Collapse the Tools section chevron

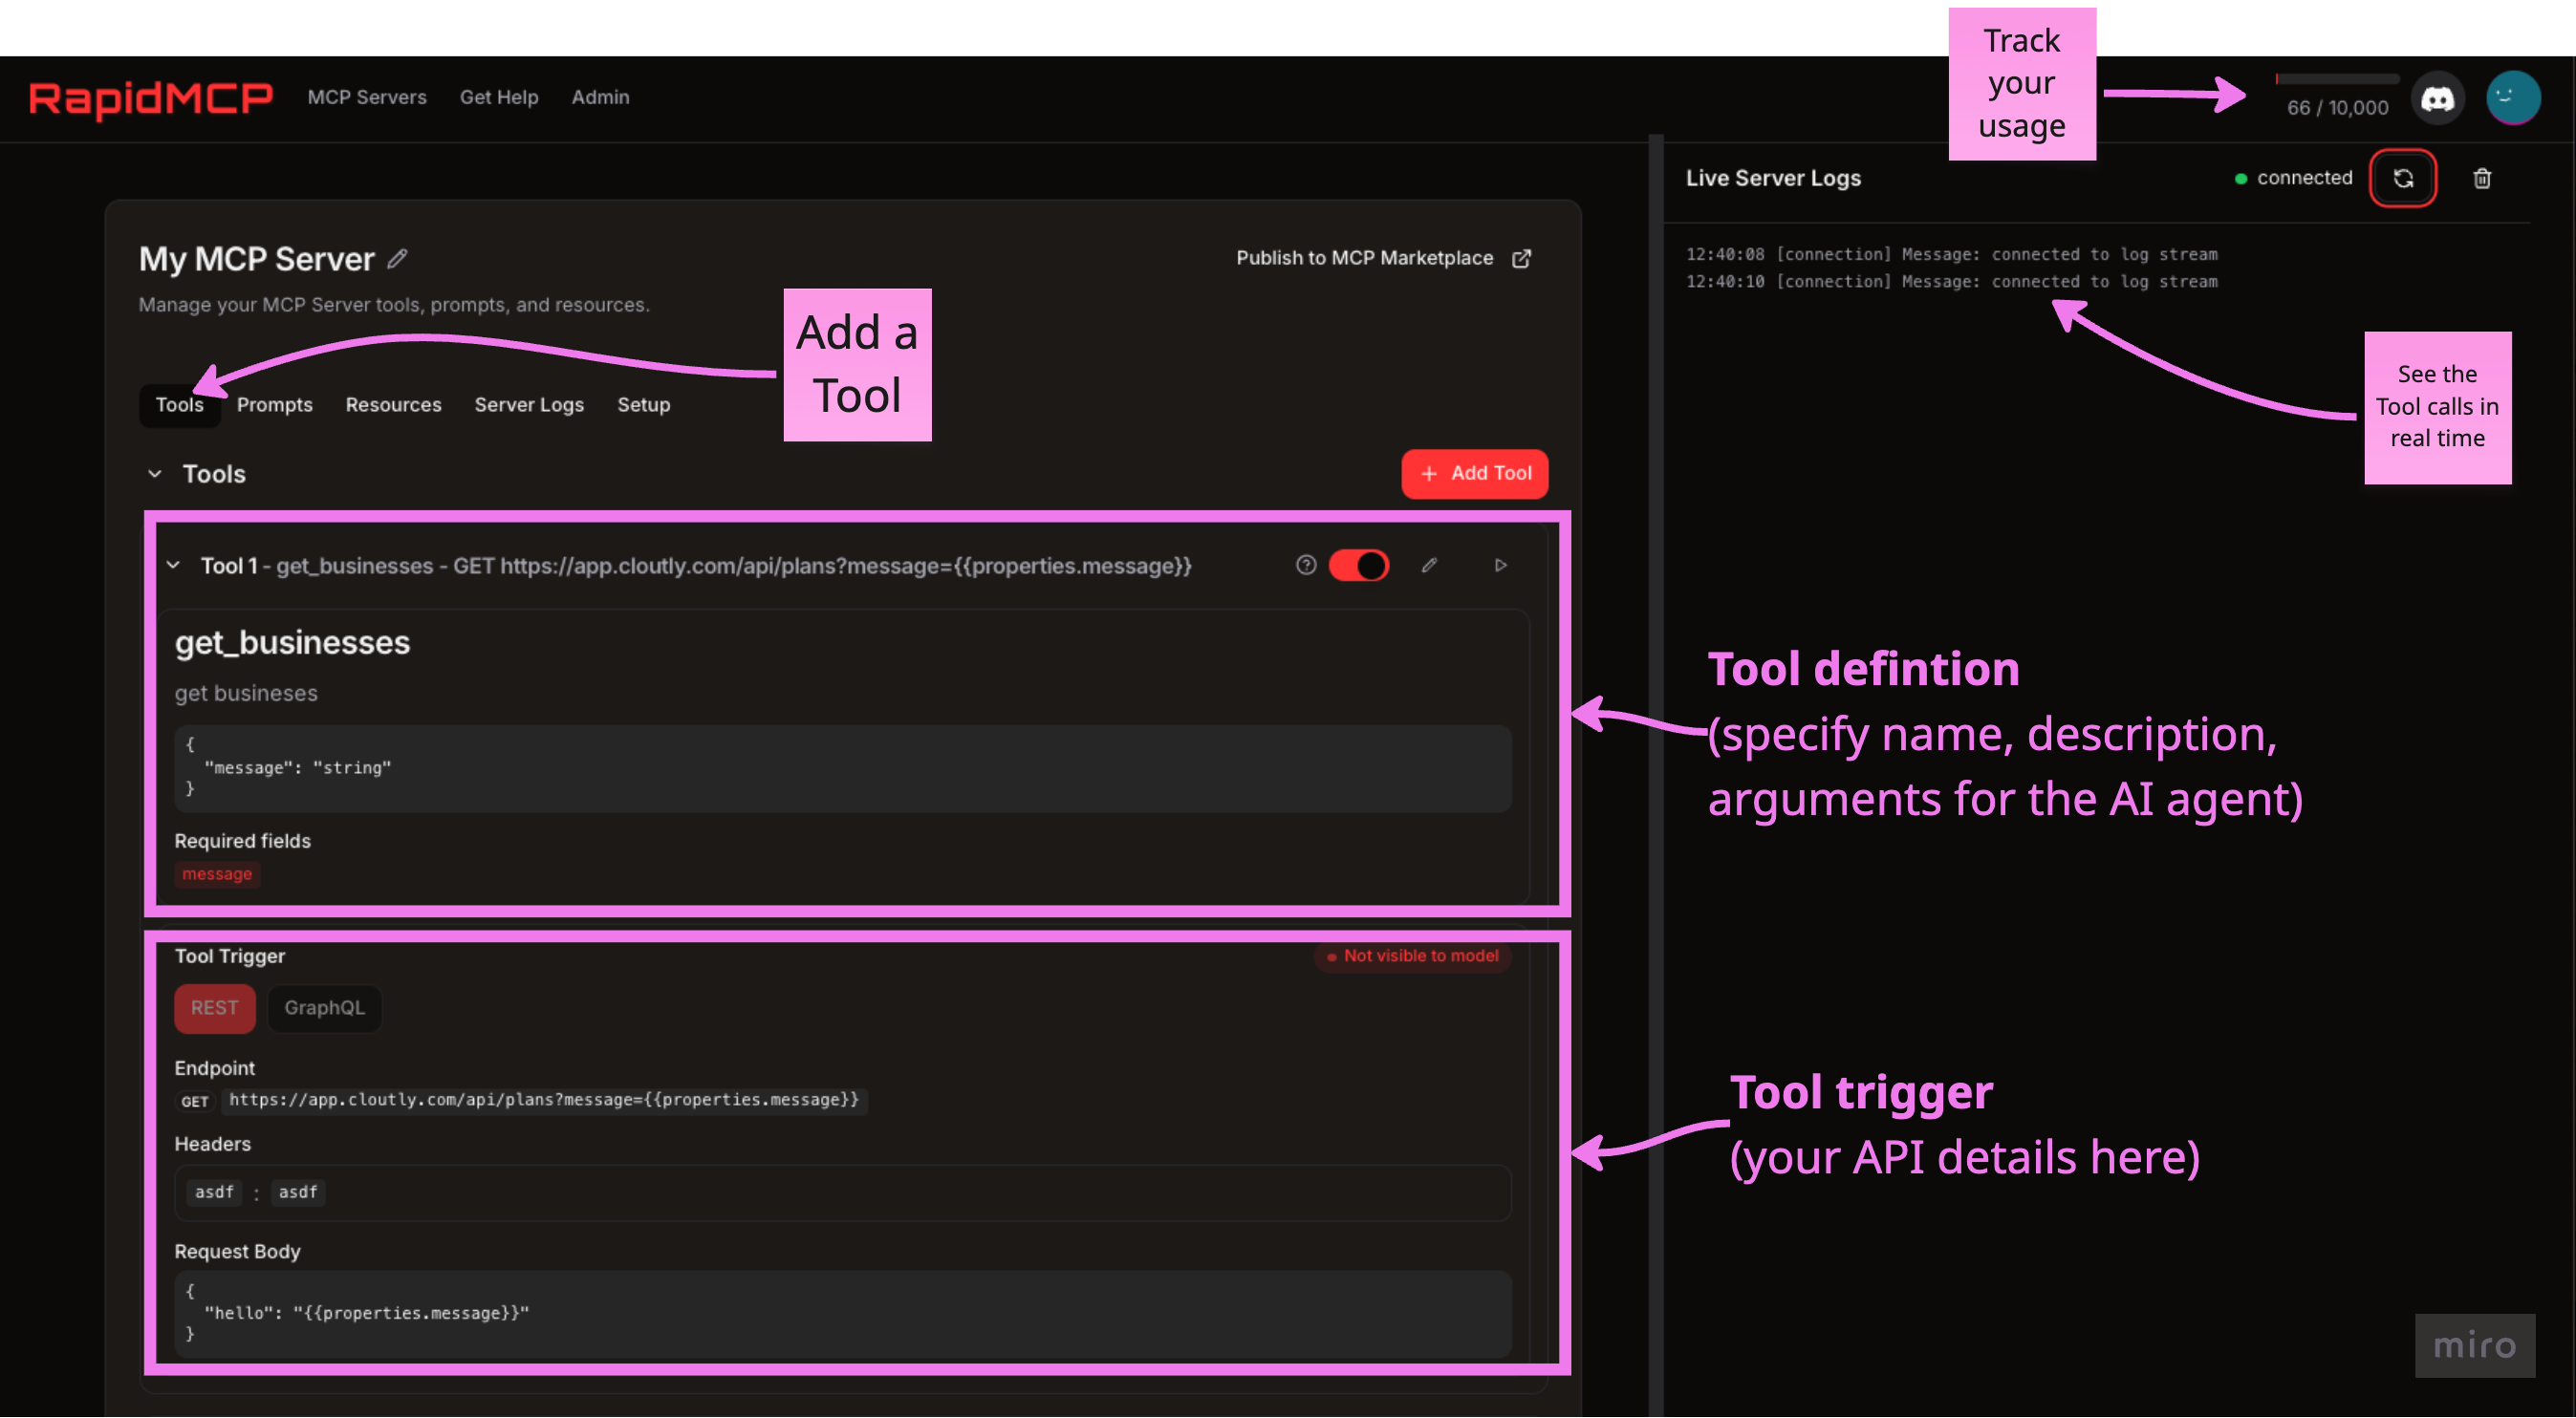(x=155, y=474)
